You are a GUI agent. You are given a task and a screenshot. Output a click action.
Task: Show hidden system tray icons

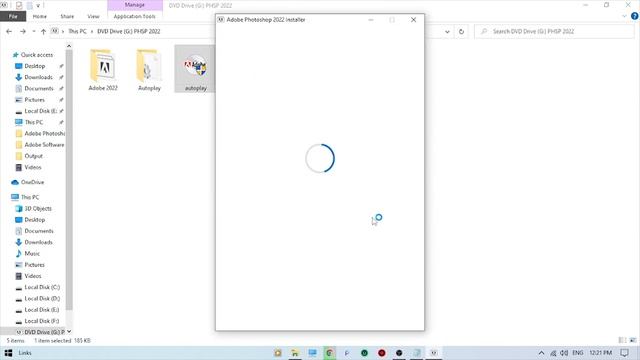[x=541, y=353]
